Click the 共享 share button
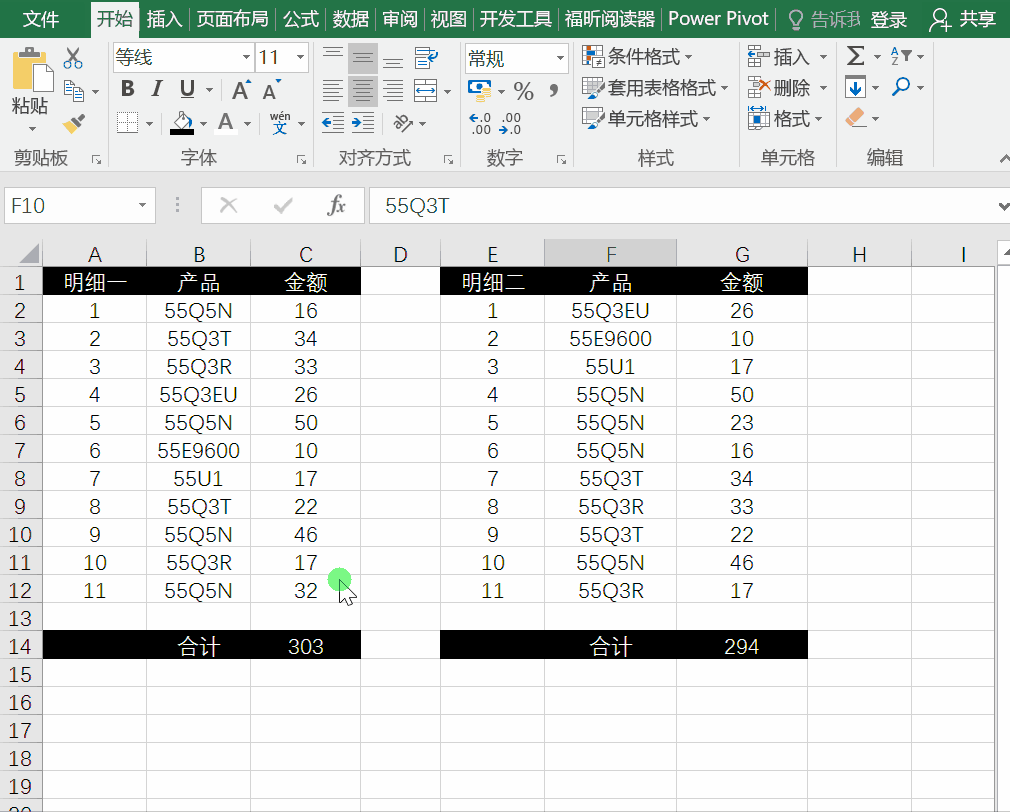This screenshot has height=812, width=1010. click(963, 20)
